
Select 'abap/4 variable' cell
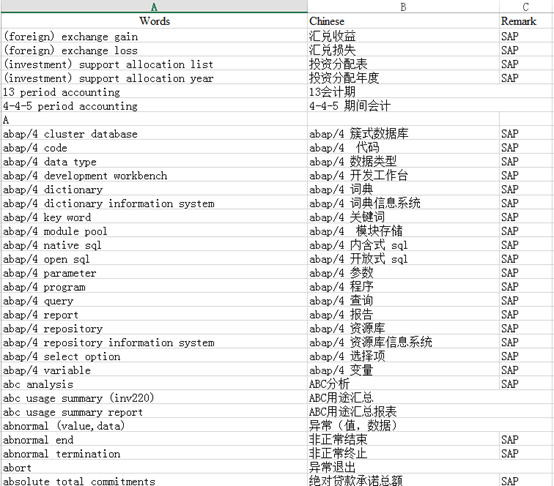point(154,370)
